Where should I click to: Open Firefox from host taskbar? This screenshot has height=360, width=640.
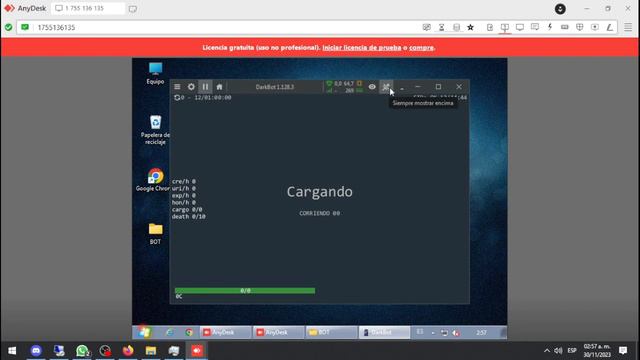pyautogui.click(x=128, y=351)
